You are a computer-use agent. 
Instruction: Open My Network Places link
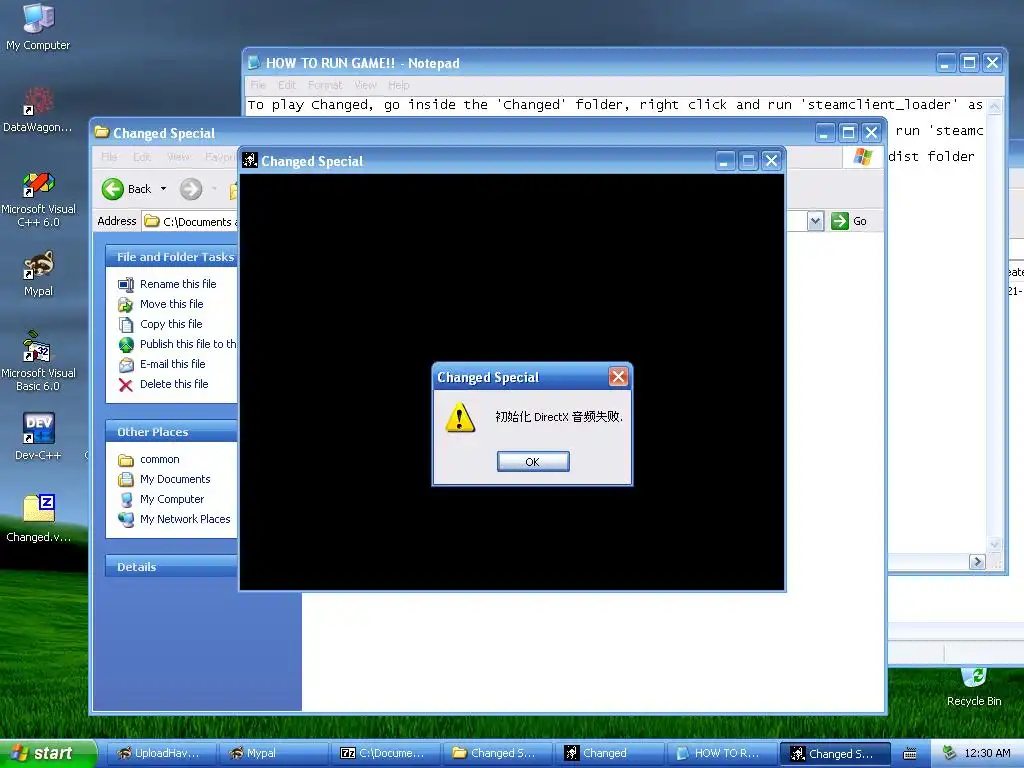point(185,519)
